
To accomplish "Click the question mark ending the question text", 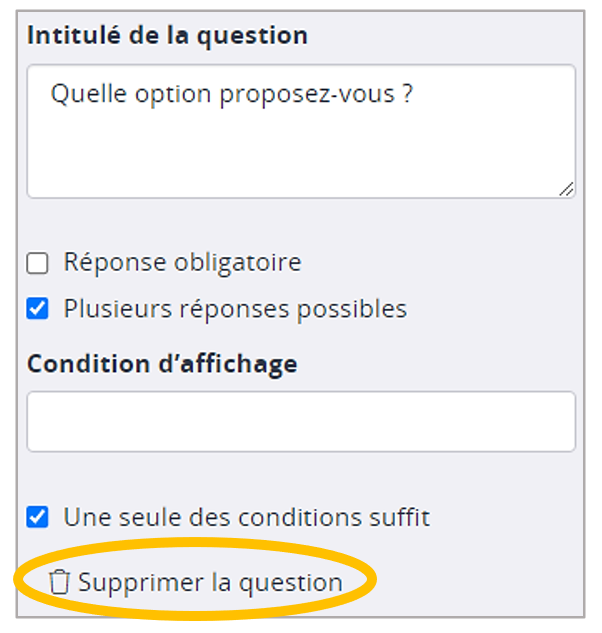I will (x=408, y=95).
